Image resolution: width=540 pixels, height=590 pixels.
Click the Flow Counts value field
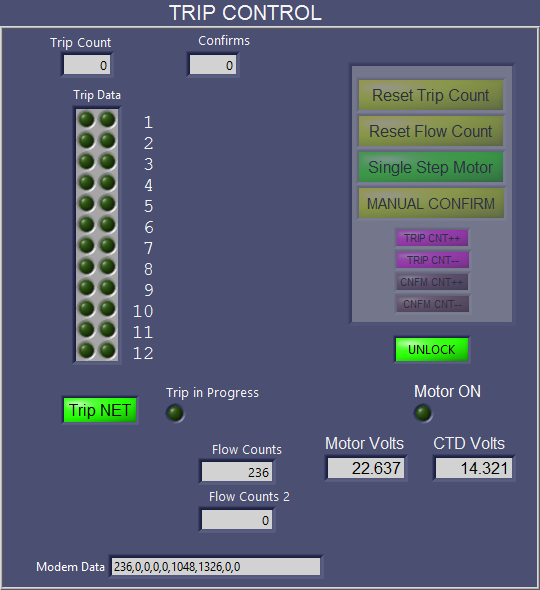(x=237, y=472)
